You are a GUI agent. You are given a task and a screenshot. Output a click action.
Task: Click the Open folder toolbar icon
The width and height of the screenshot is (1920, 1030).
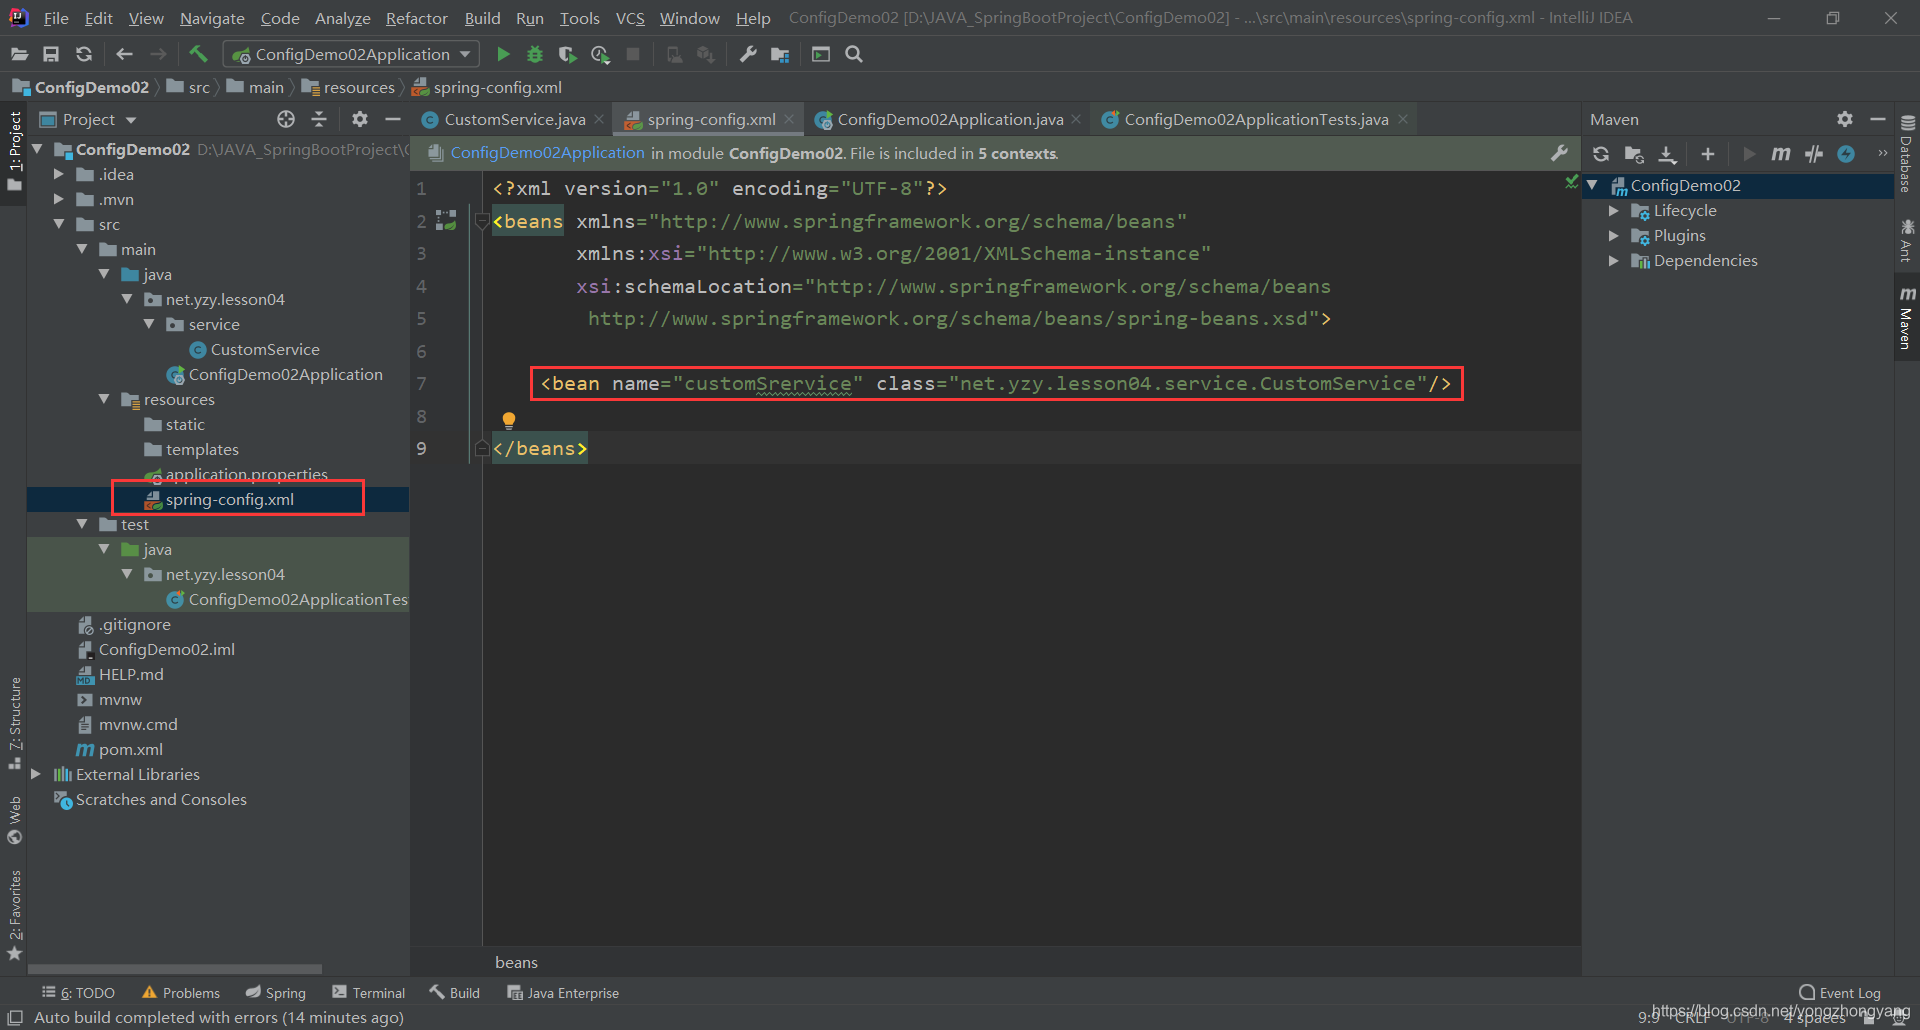pyautogui.click(x=19, y=54)
